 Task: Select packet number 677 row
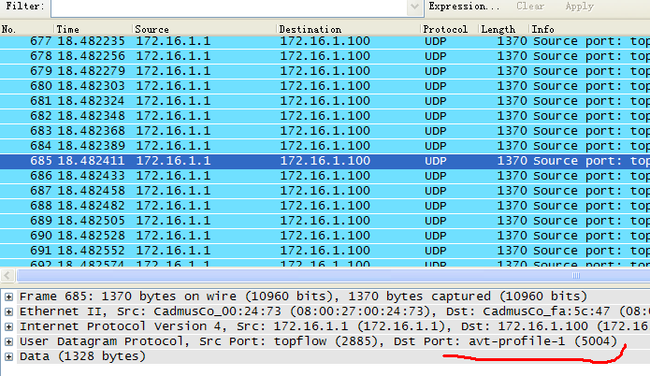325,41
